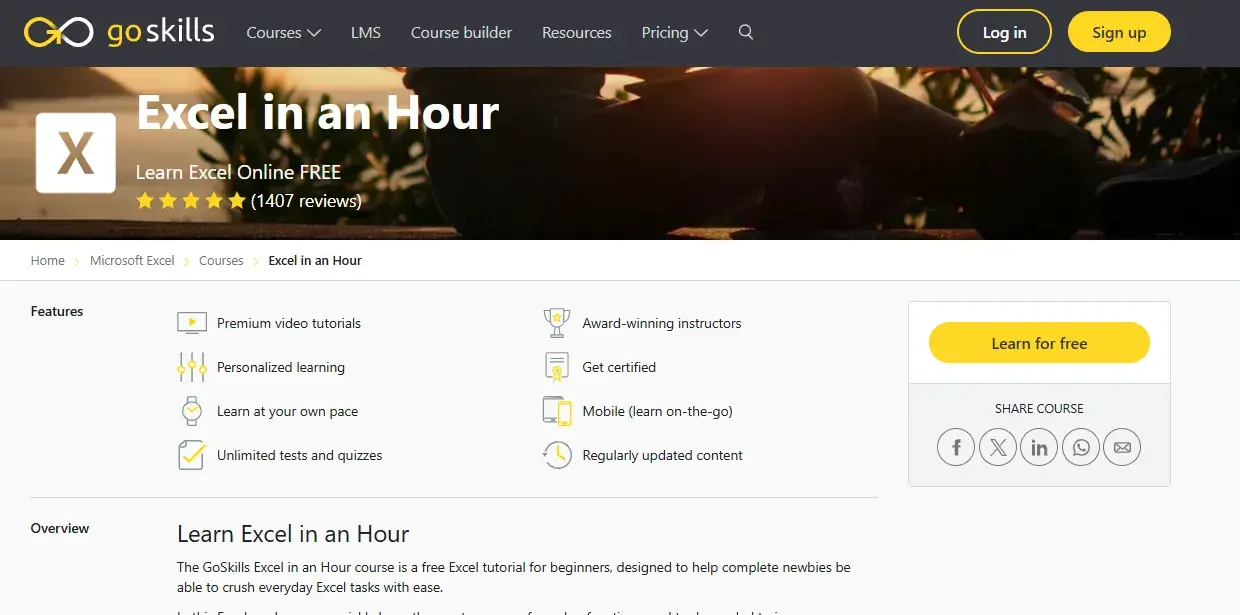The height and width of the screenshot is (615, 1240).
Task: Open the search magnifier icon
Action: point(746,32)
